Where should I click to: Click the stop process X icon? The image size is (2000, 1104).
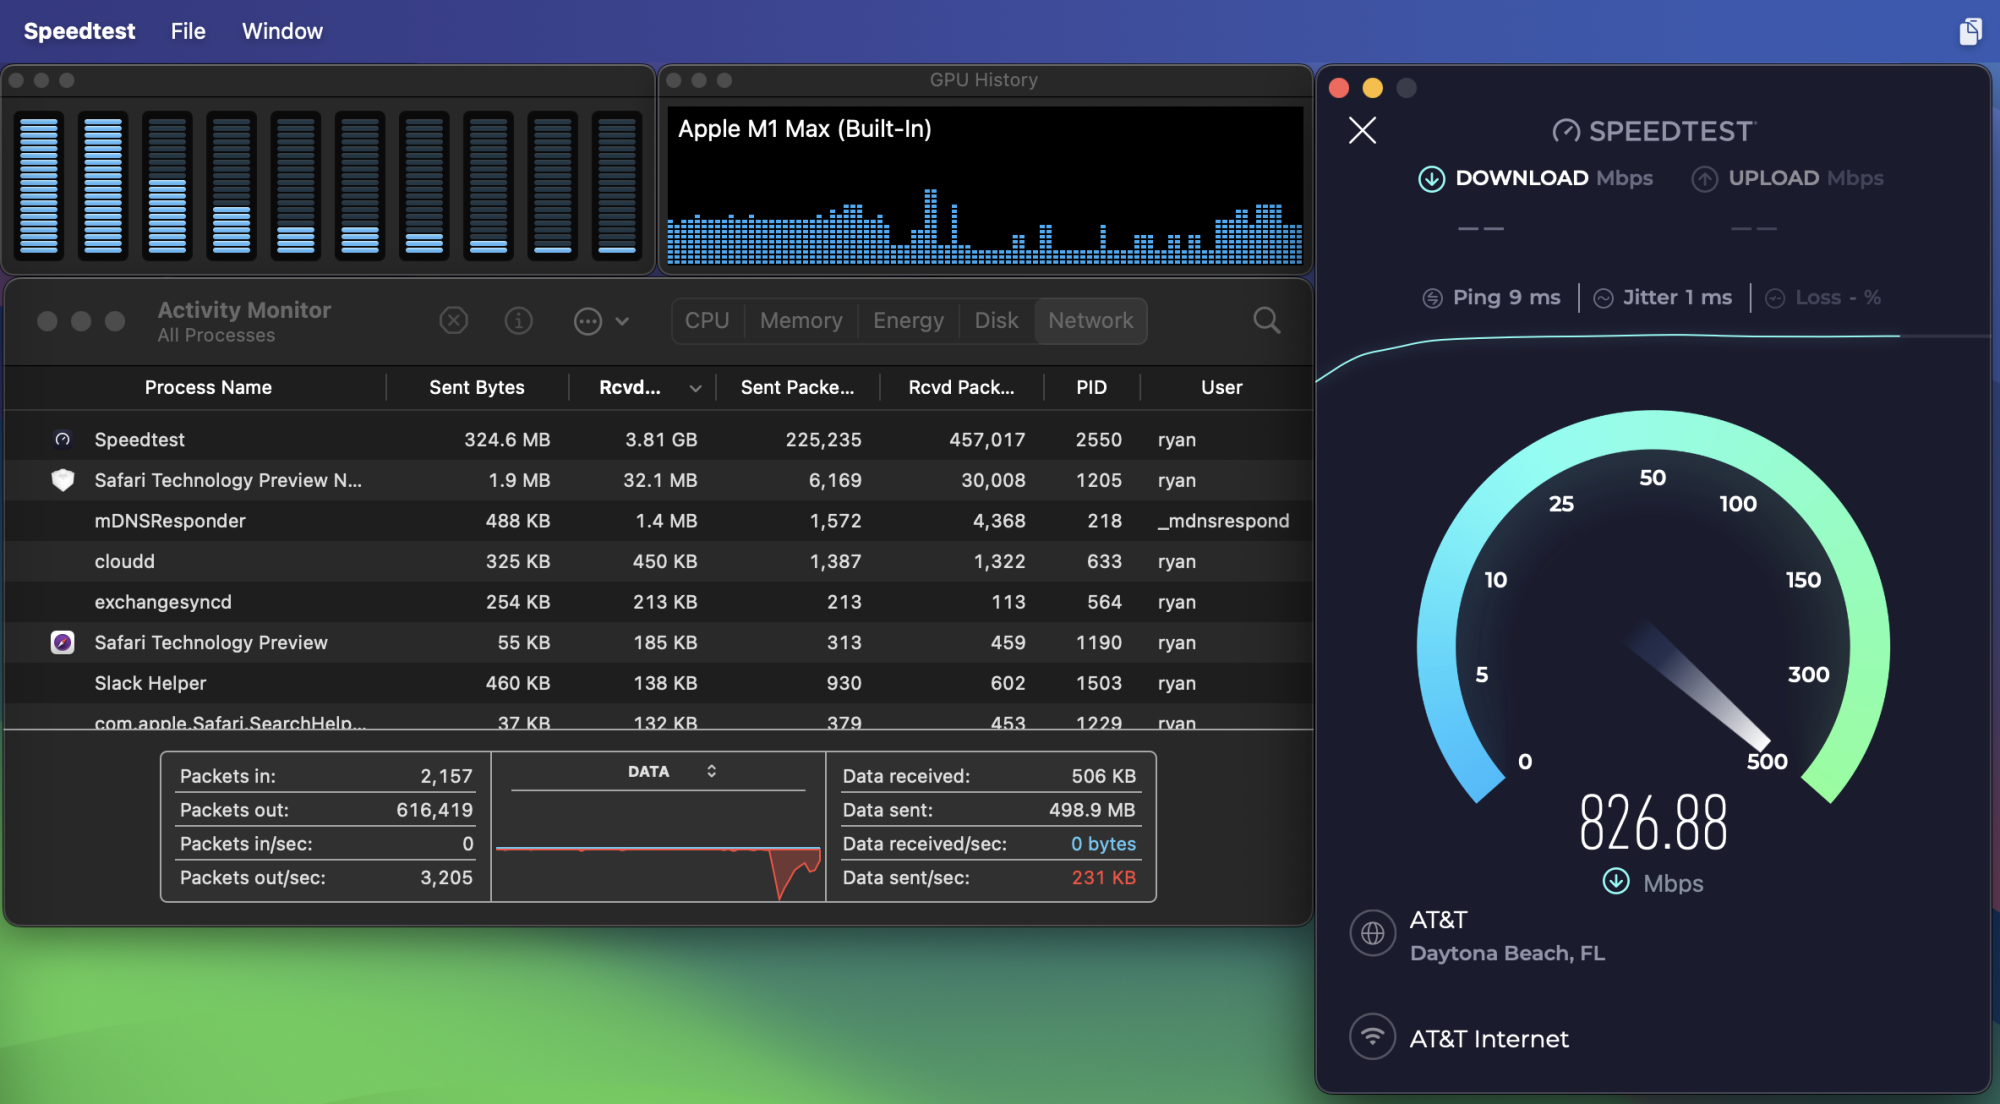454,320
